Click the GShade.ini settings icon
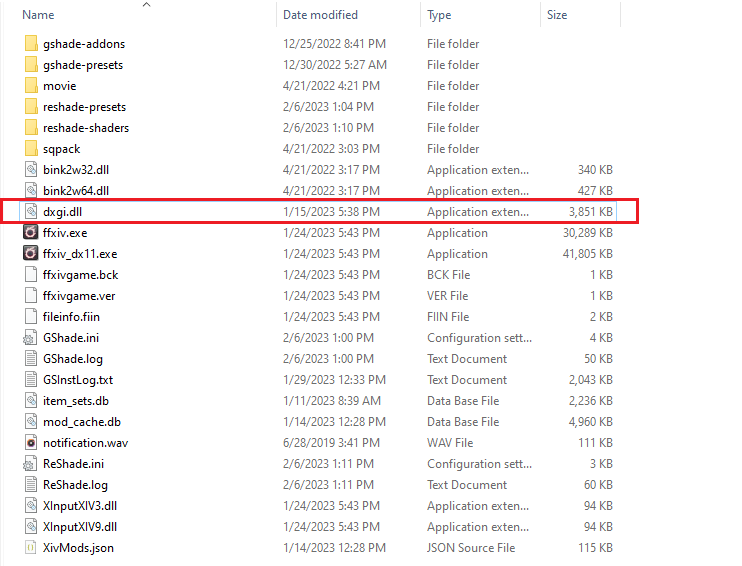 coord(30,338)
